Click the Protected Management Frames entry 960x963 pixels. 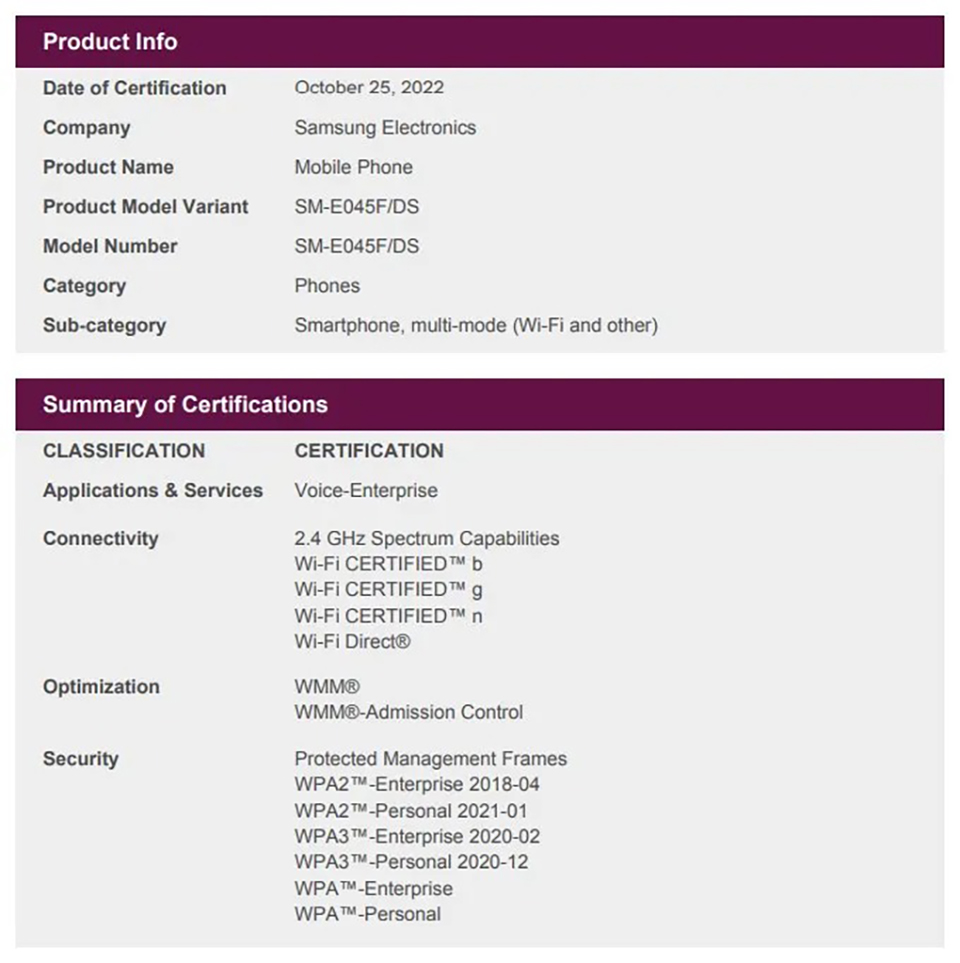pyautogui.click(x=430, y=759)
